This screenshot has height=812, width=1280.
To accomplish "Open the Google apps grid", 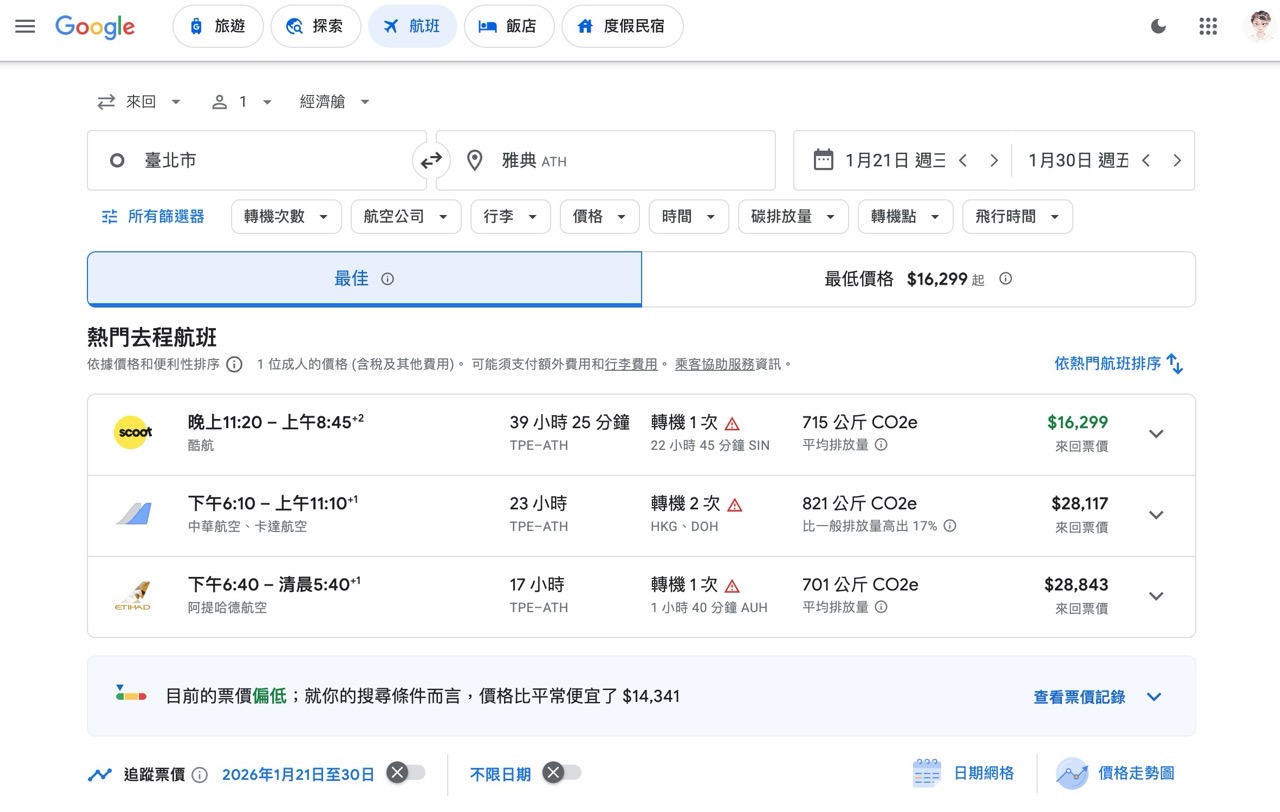I will click(x=1207, y=26).
